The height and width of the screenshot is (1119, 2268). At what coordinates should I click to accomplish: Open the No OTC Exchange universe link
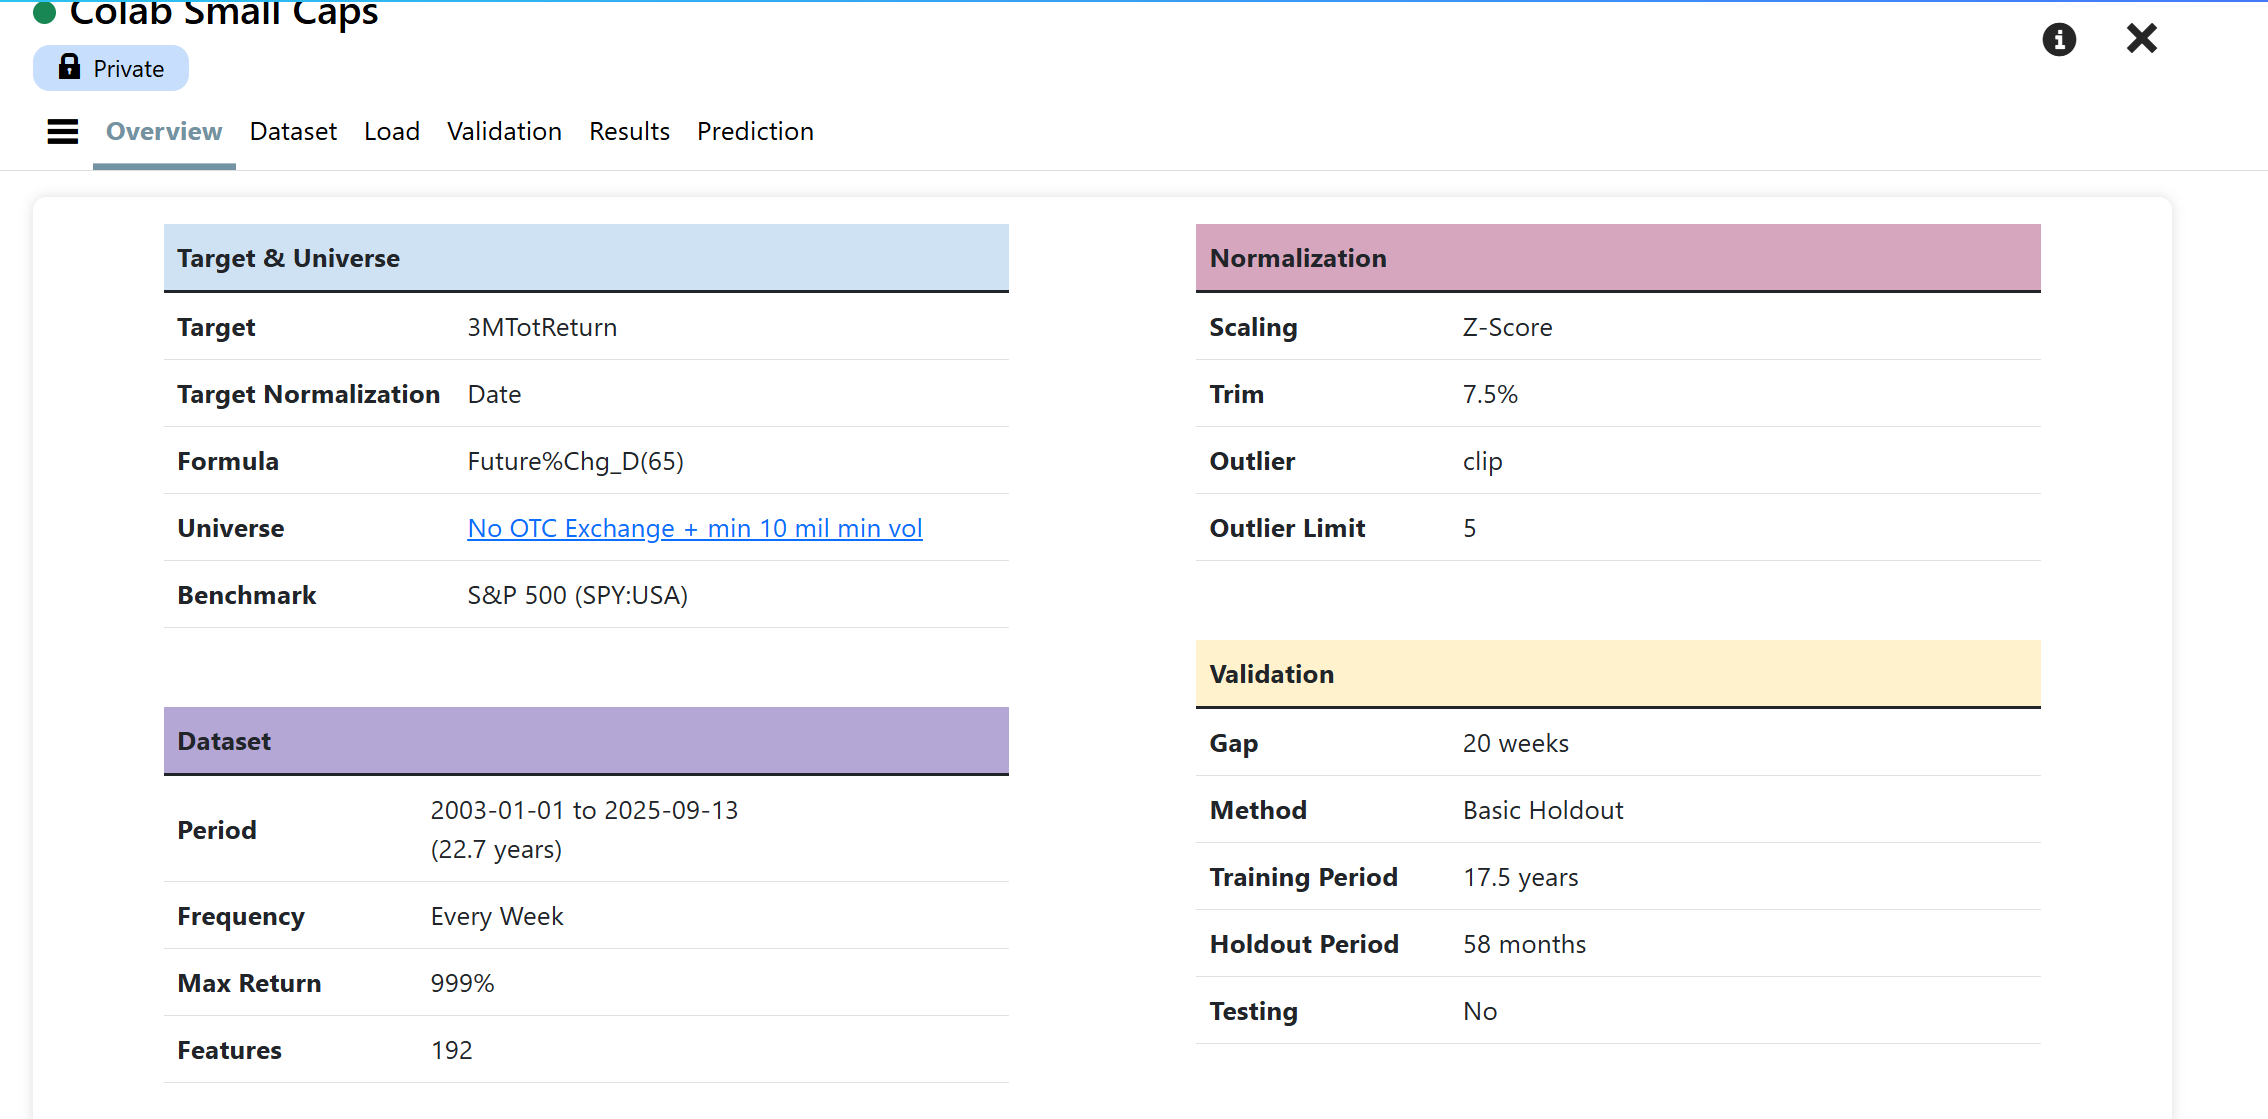[x=694, y=528]
